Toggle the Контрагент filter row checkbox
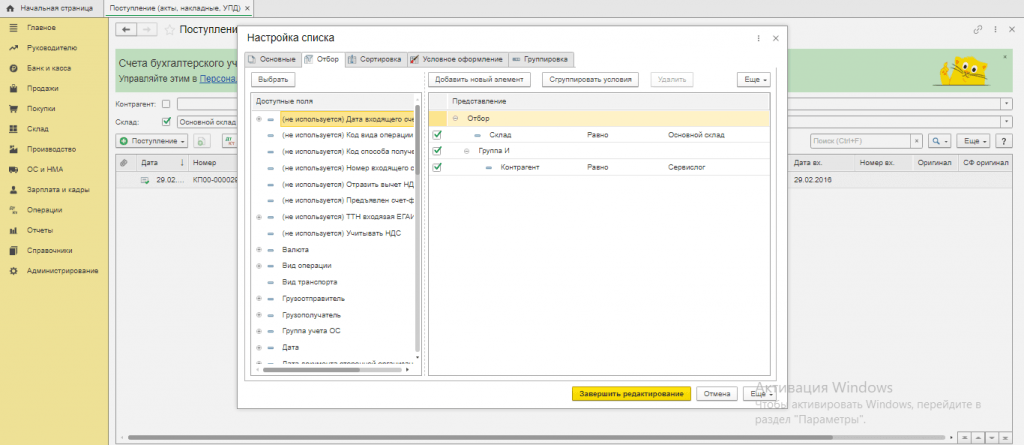 pos(437,167)
